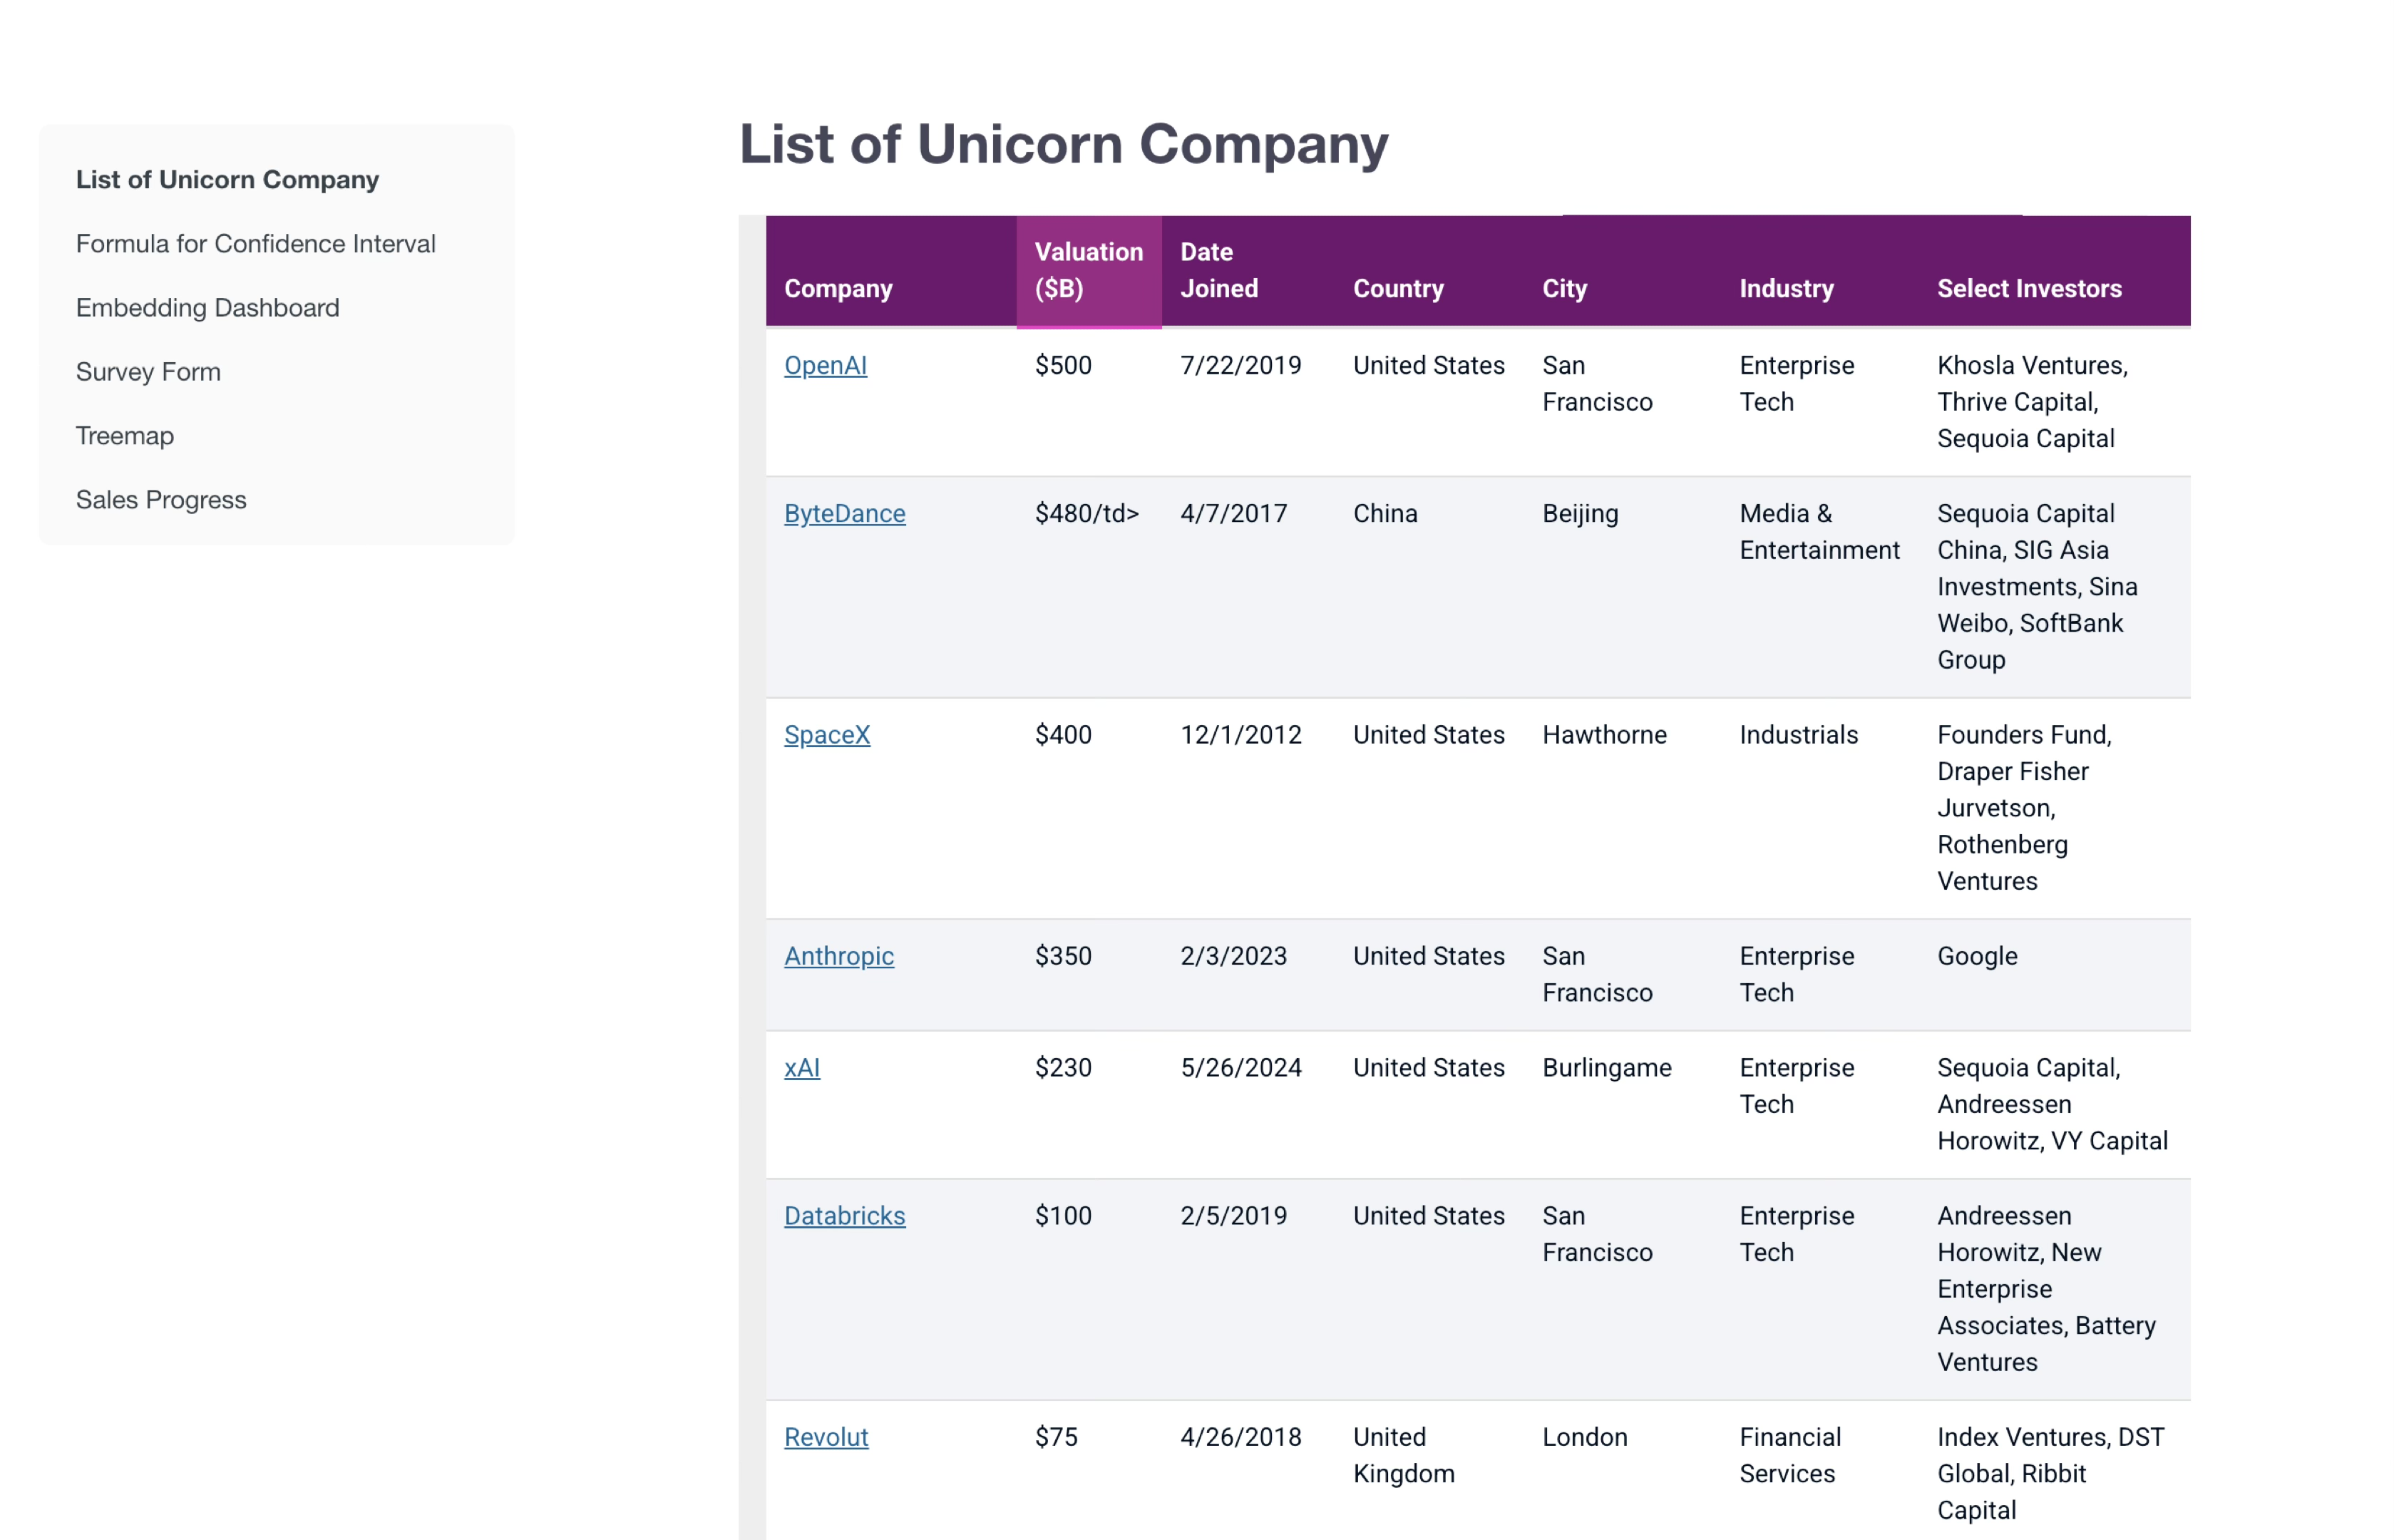
Task: Open the ByteDance company link
Action: (844, 514)
